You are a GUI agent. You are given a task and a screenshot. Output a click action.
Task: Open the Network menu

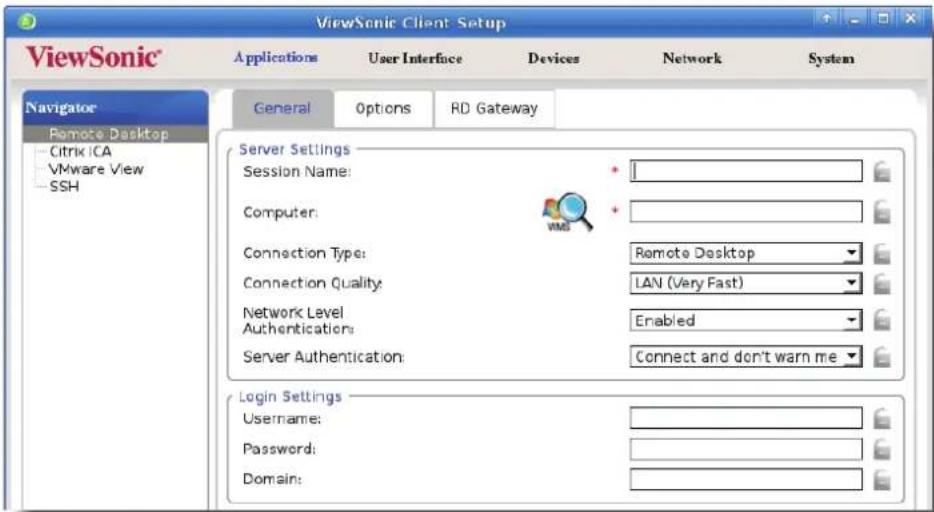(692, 58)
